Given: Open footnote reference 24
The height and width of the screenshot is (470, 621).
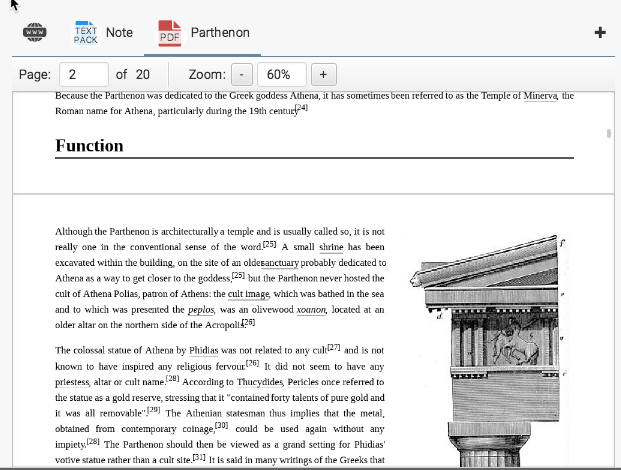Looking at the screenshot, I should pyautogui.click(x=301, y=108).
